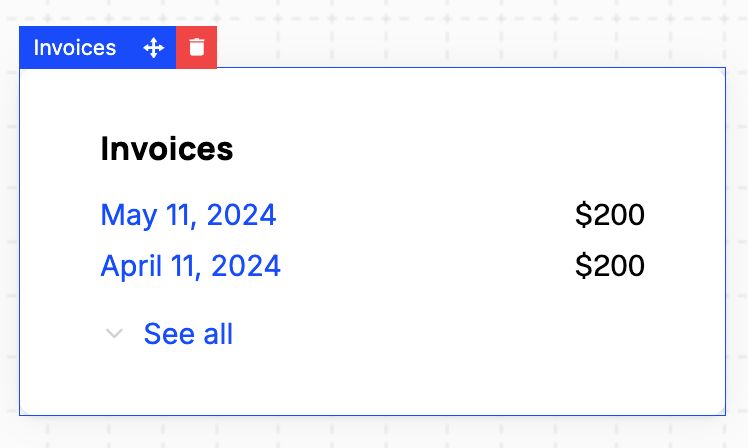Select the blue Invoices block label
748x448 pixels.
coord(75,48)
